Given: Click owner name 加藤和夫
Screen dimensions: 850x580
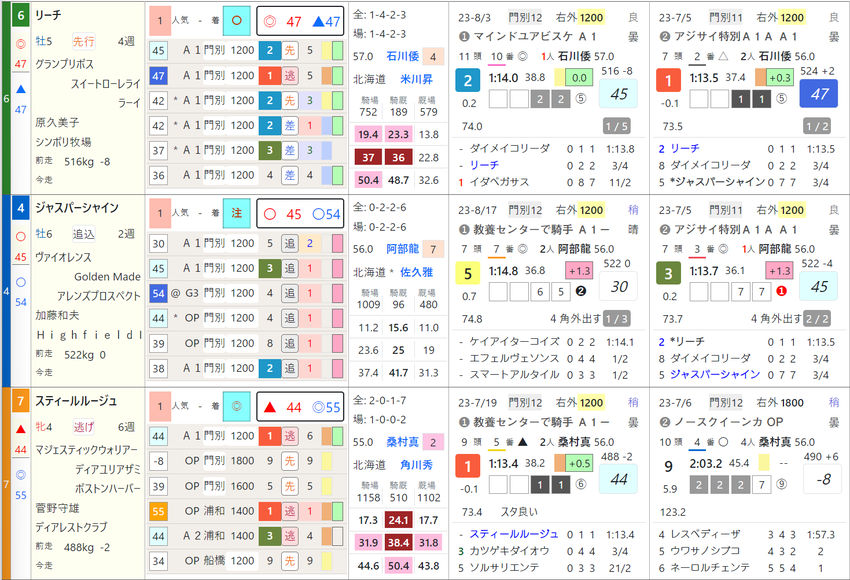Looking at the screenshot, I should tap(57, 315).
